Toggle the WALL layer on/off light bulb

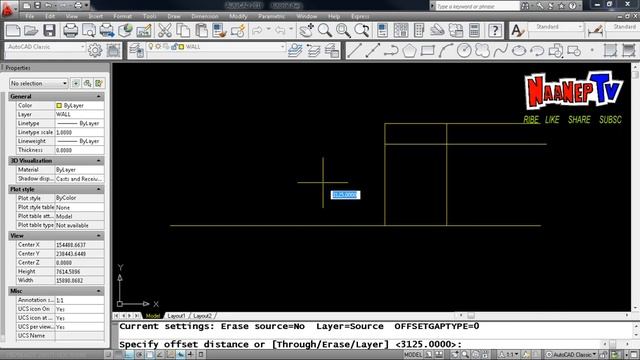click(x=151, y=47)
